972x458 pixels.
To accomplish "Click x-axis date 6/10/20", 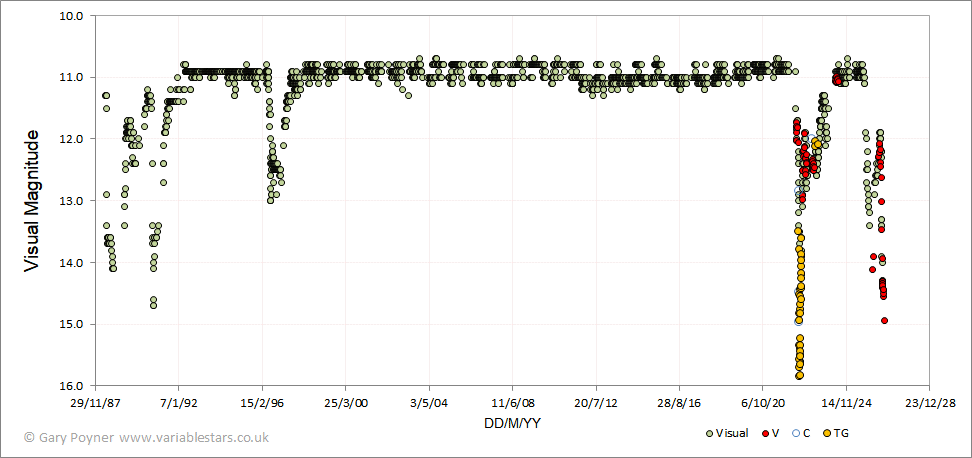I will (x=762, y=403).
